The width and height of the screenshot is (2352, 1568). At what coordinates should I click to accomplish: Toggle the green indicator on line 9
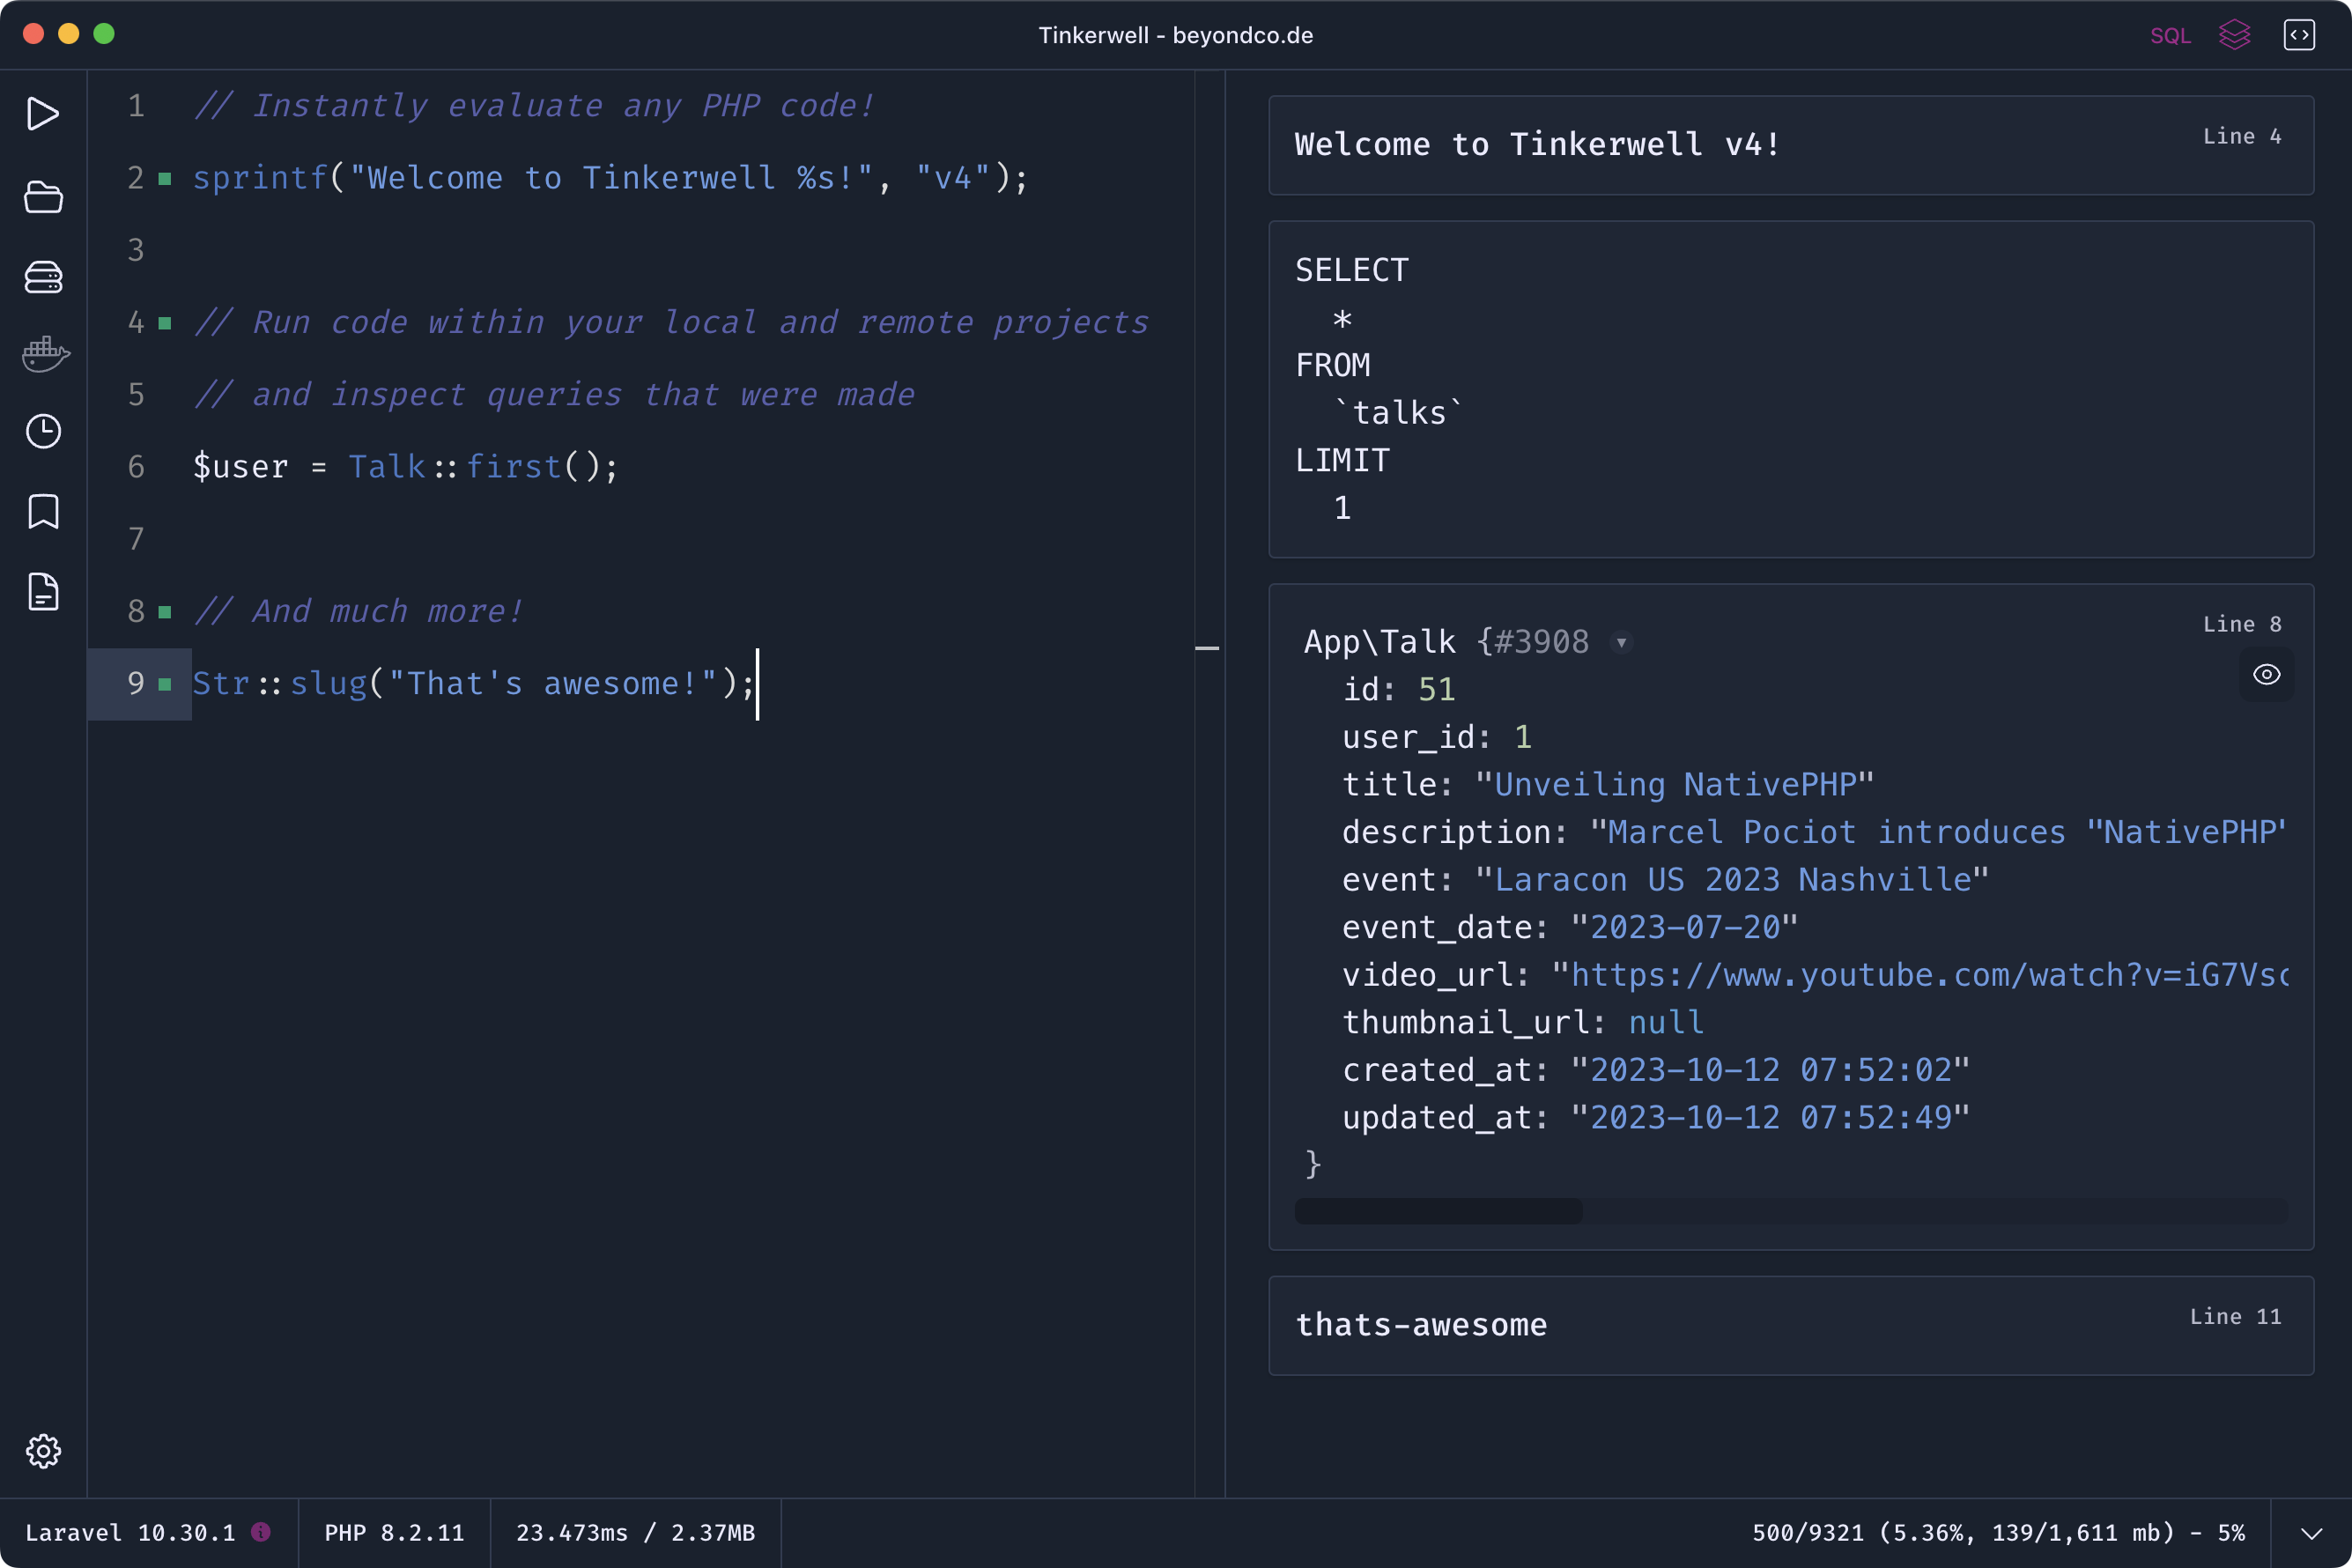[165, 683]
